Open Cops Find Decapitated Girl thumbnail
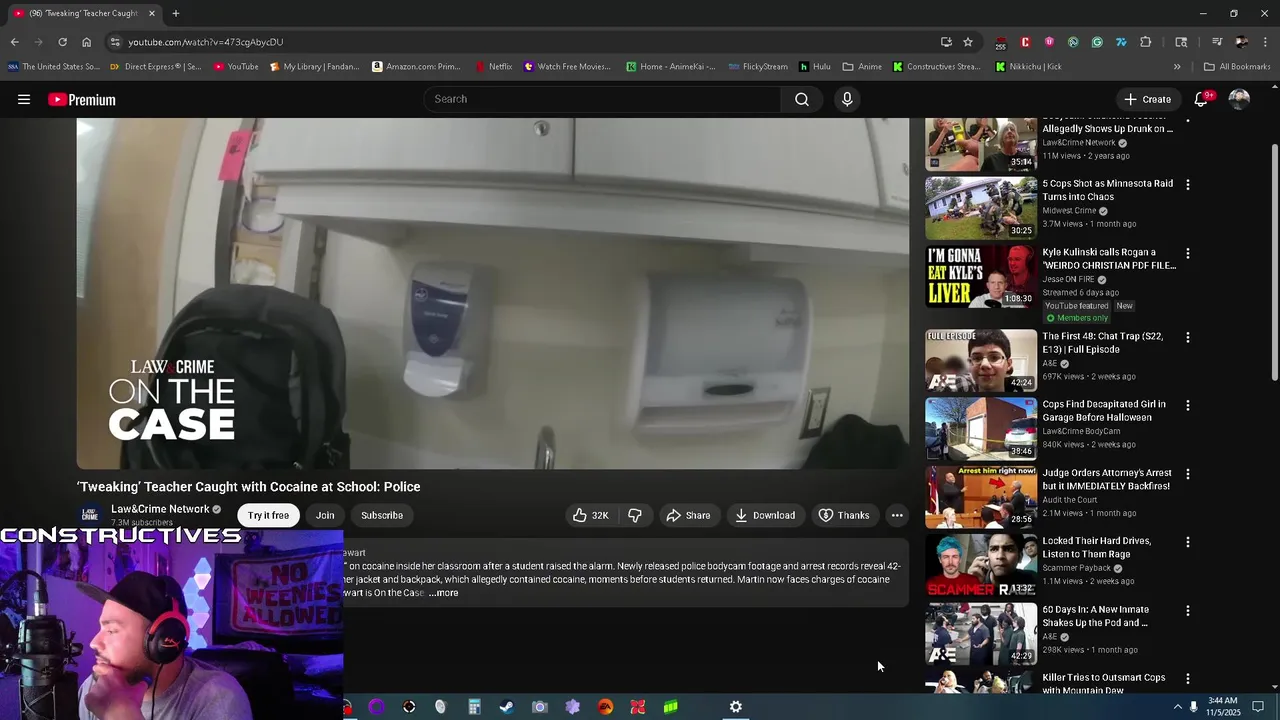This screenshot has height=720, width=1280. (981, 429)
